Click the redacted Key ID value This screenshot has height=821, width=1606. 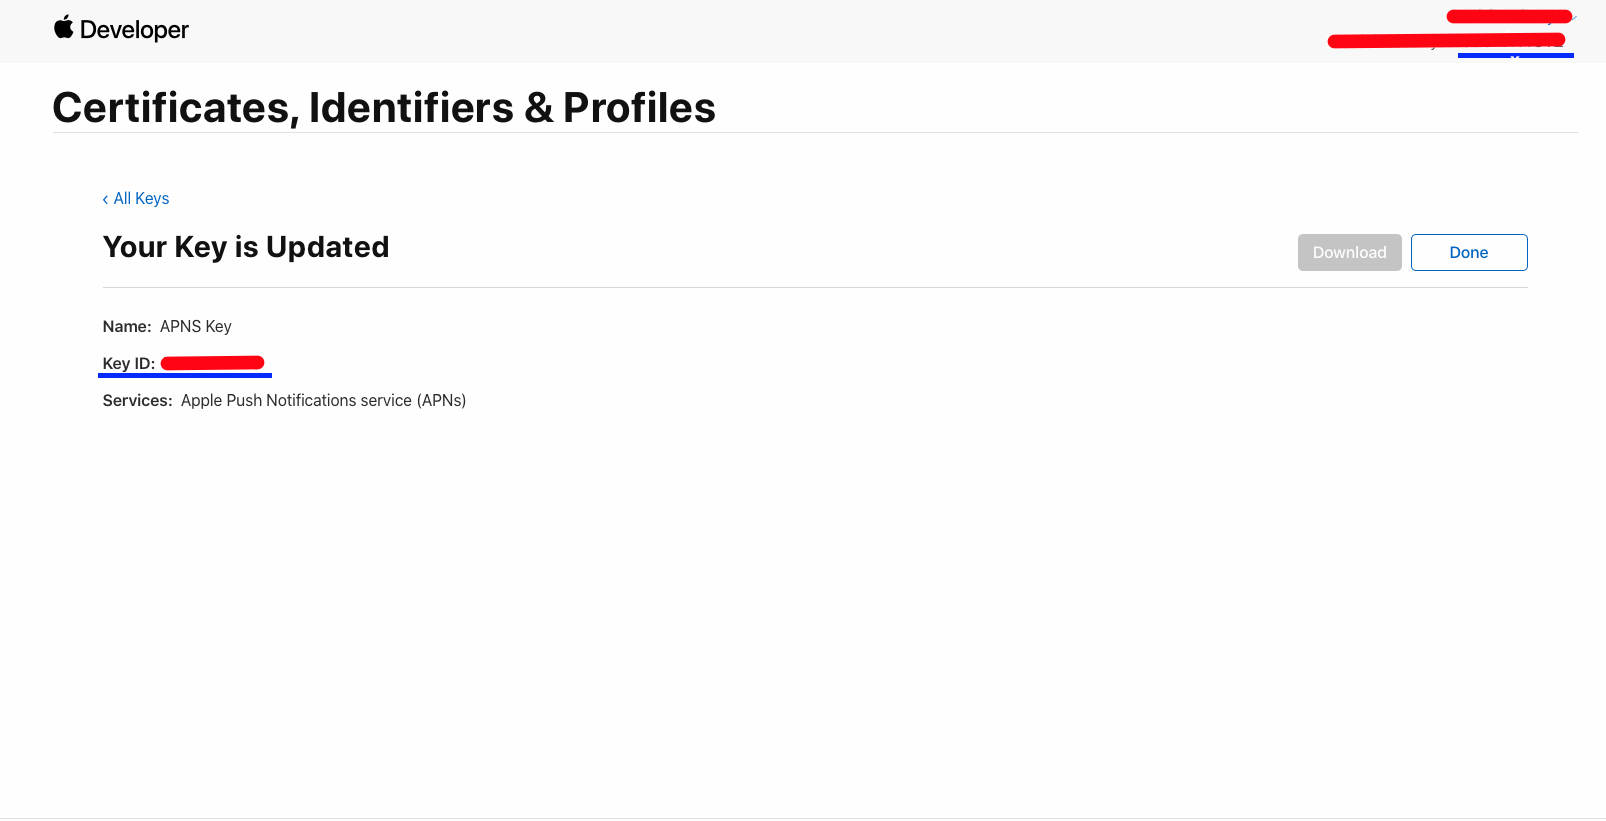[x=212, y=363]
